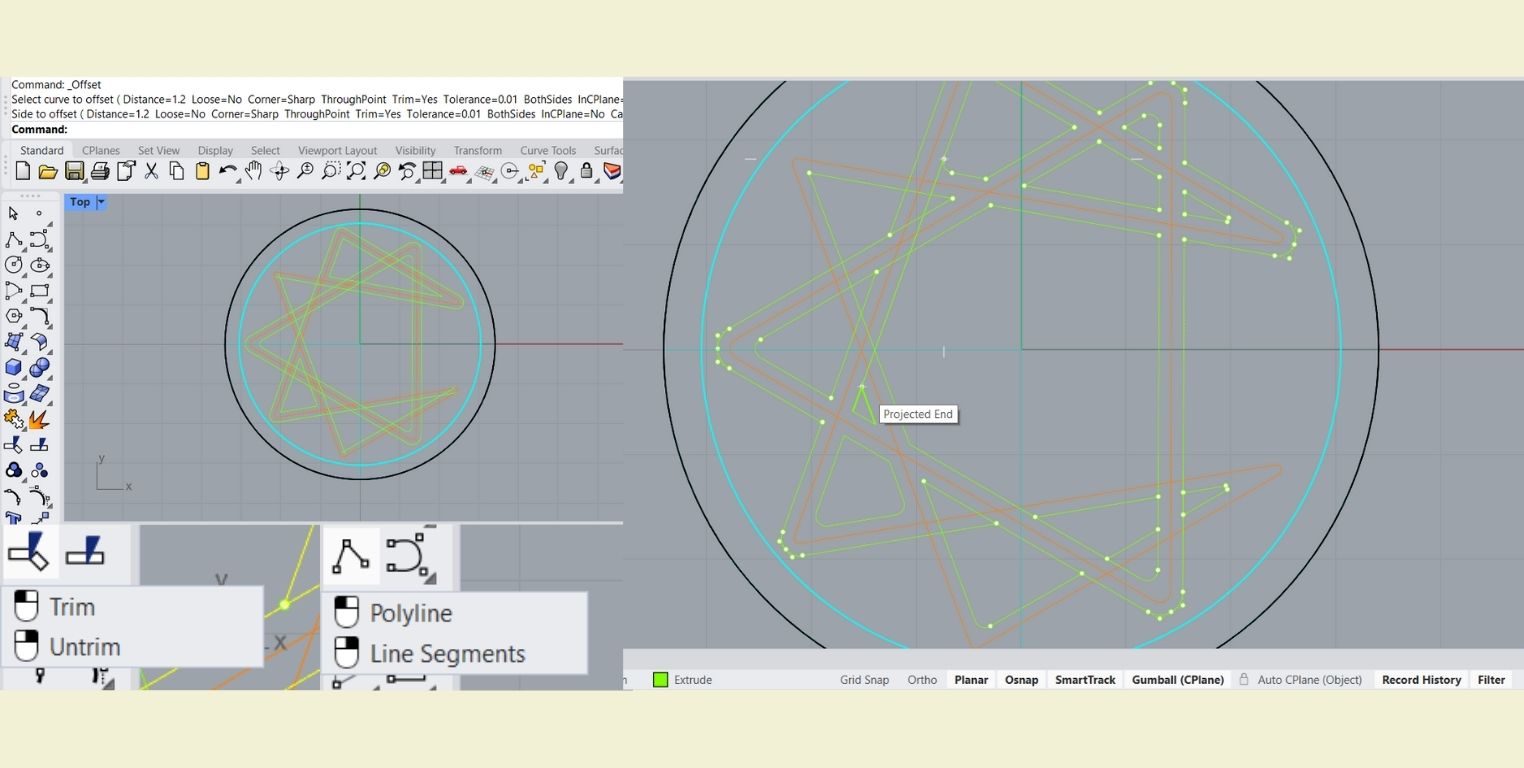Toggle Grid Snap in the status bar
Screen dimensions: 1524x768
coord(864,680)
